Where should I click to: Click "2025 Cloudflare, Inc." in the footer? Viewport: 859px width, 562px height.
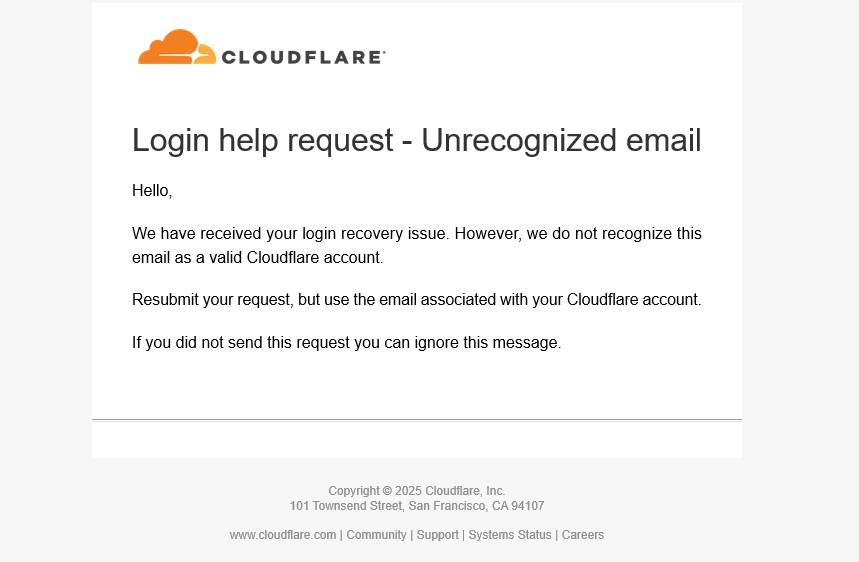click(x=450, y=491)
